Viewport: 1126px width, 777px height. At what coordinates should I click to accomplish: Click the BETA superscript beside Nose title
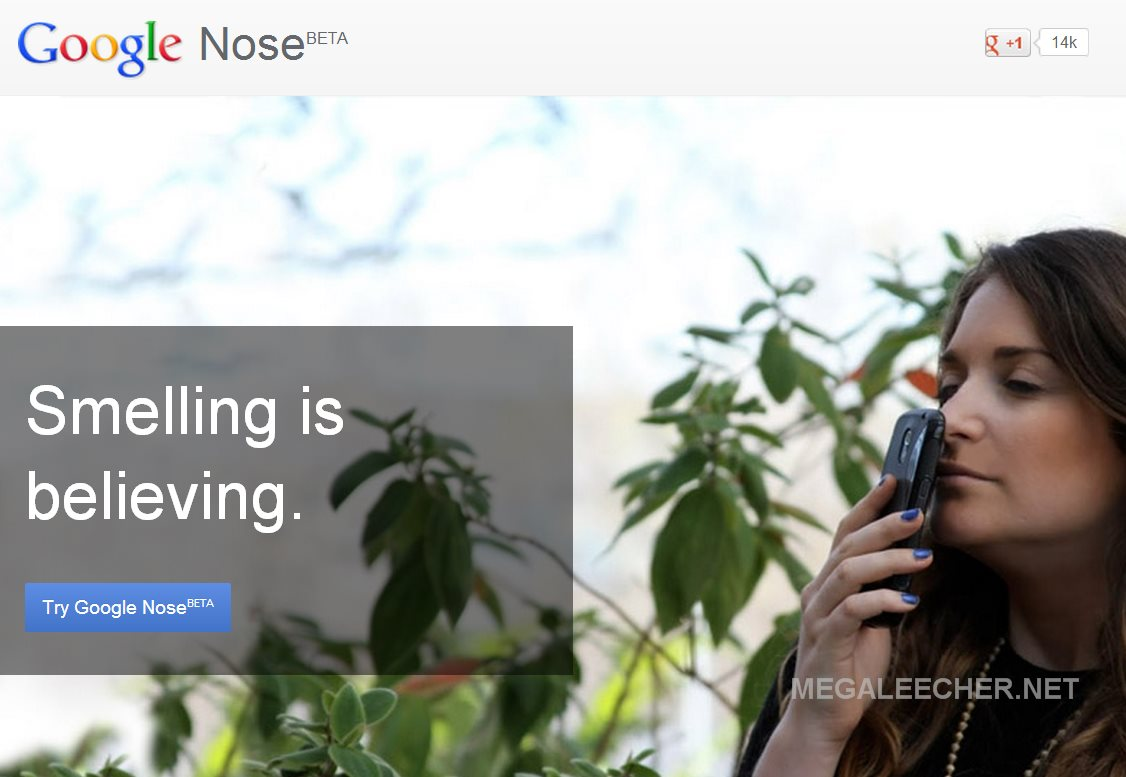[327, 38]
